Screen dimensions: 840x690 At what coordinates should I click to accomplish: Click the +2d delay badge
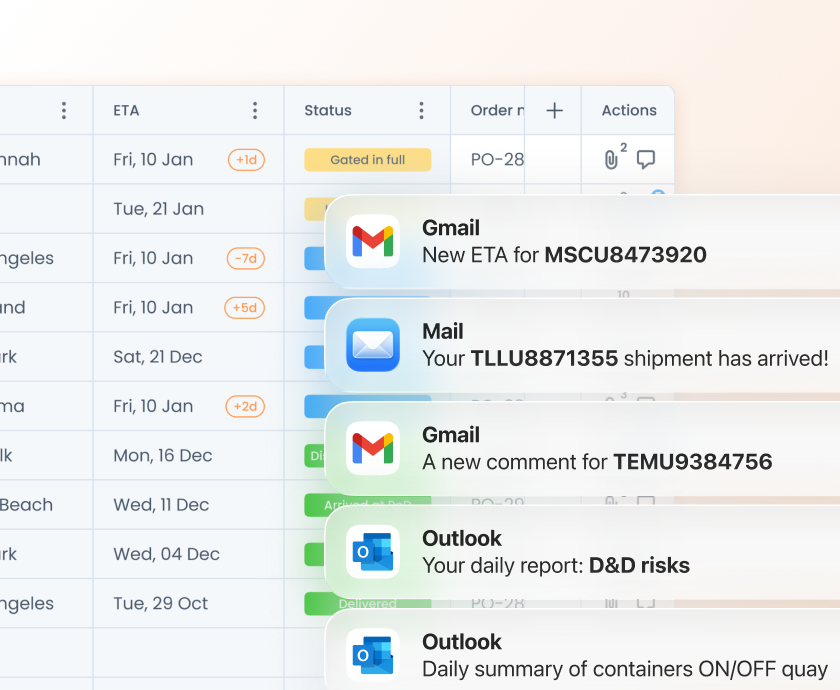245,406
